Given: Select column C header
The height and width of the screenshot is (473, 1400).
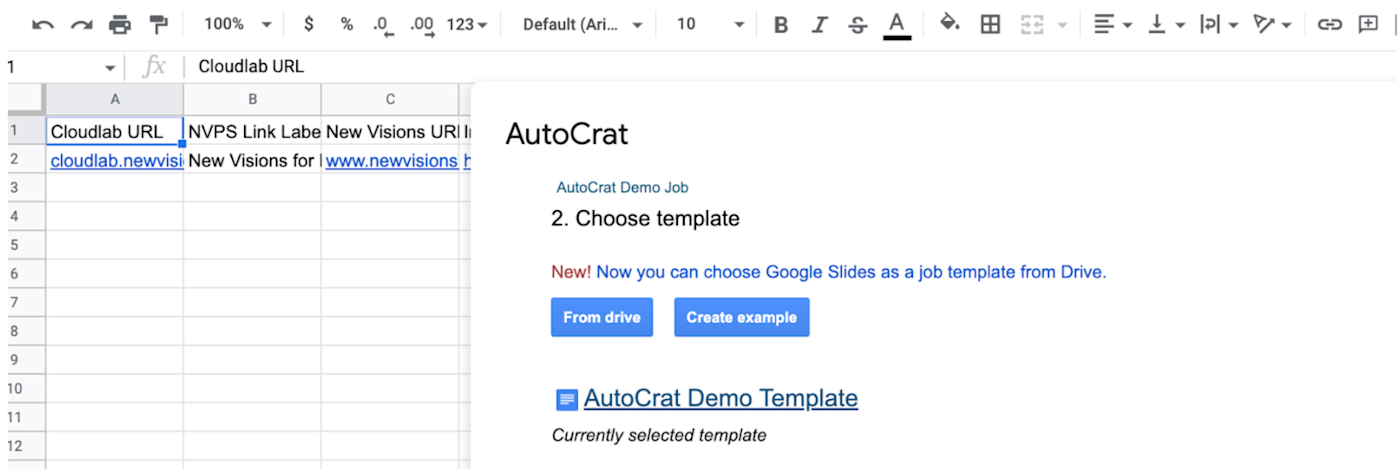Looking at the screenshot, I should click(390, 99).
